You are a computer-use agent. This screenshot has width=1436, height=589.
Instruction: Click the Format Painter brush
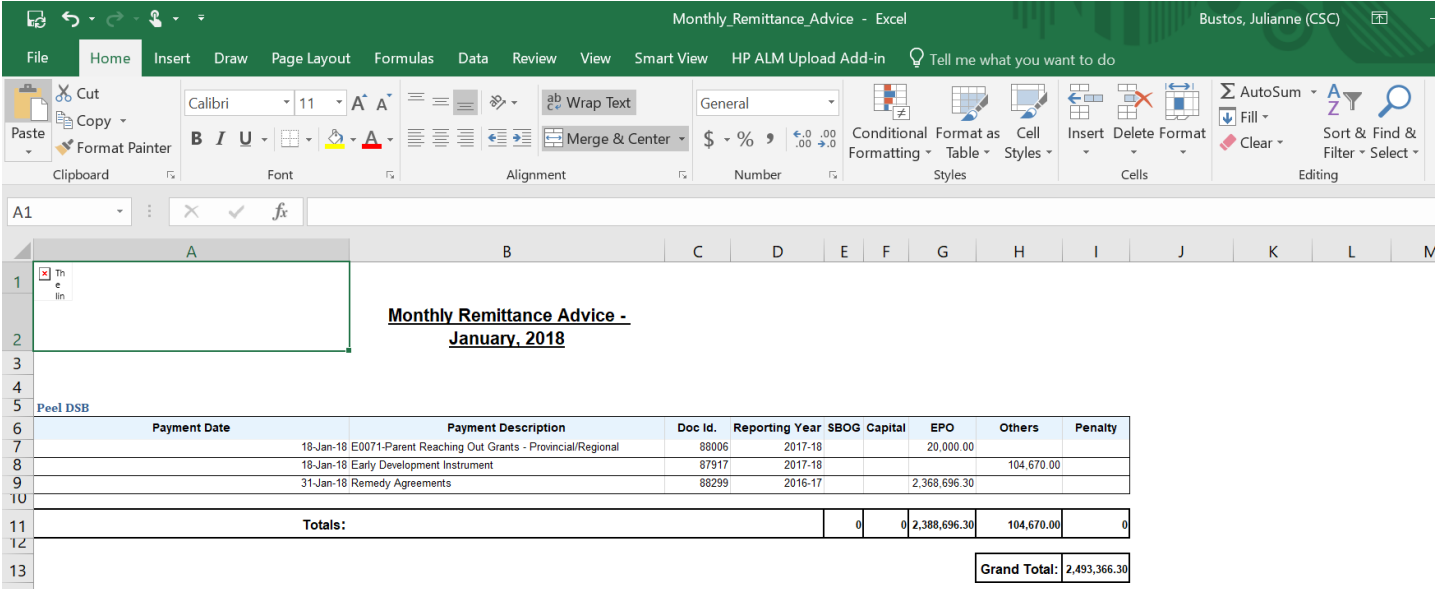(x=65, y=148)
